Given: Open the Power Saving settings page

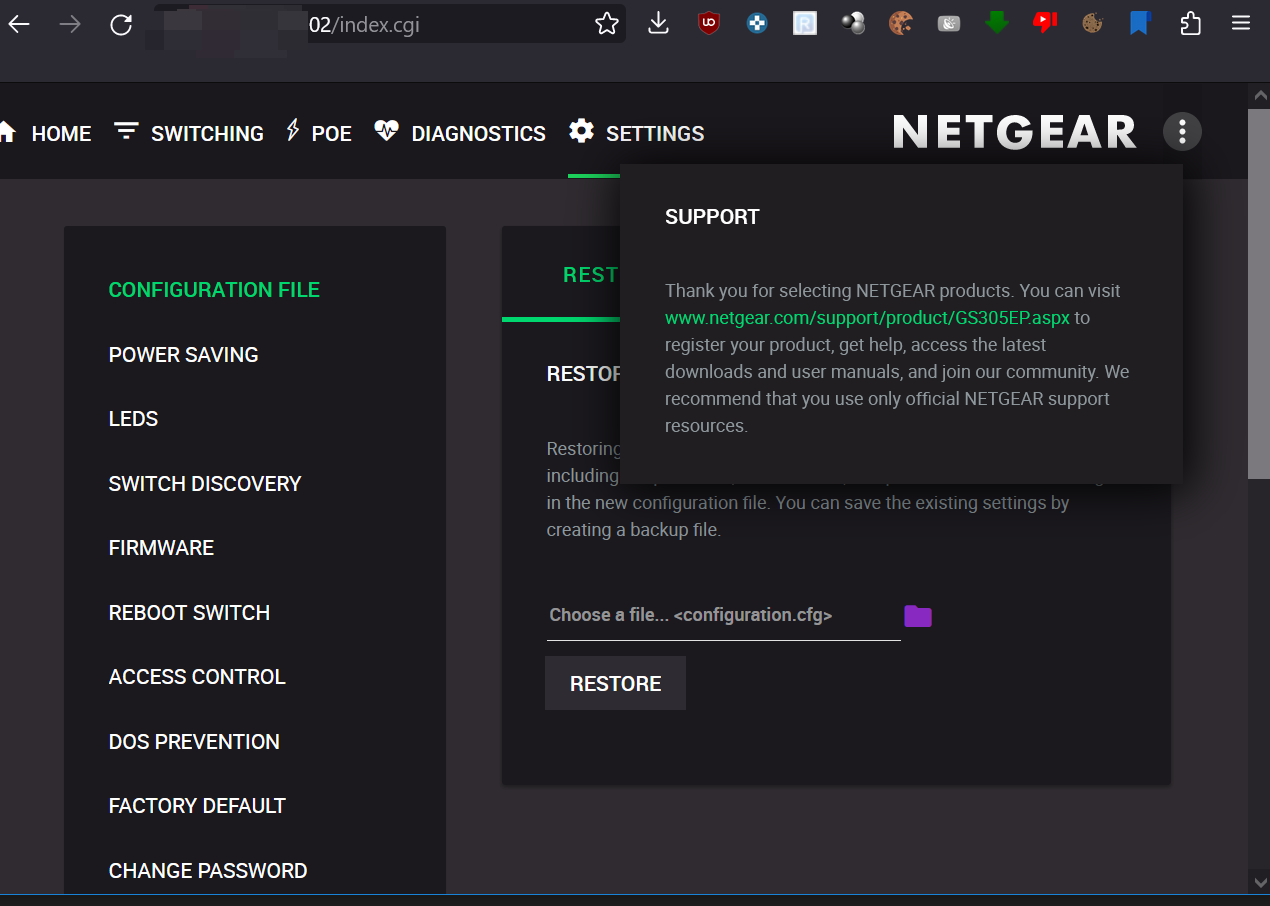Looking at the screenshot, I should tap(183, 355).
